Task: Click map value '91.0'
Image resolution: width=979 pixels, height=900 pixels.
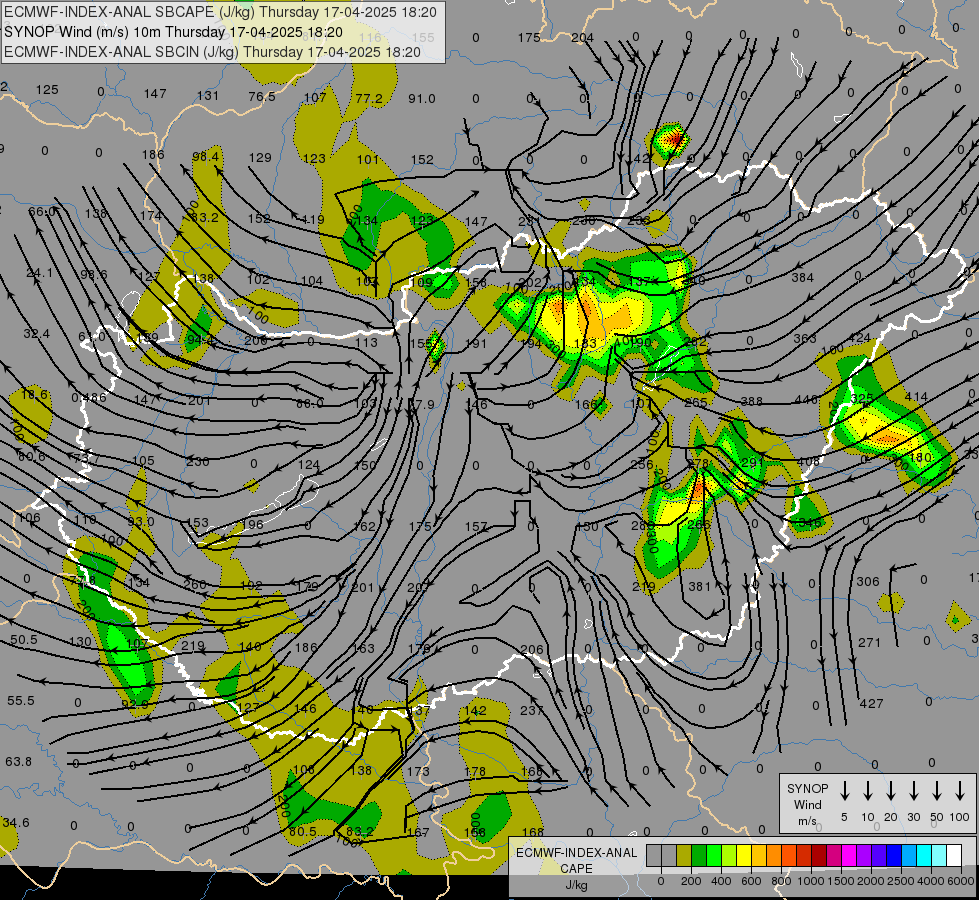Action: coord(421,99)
